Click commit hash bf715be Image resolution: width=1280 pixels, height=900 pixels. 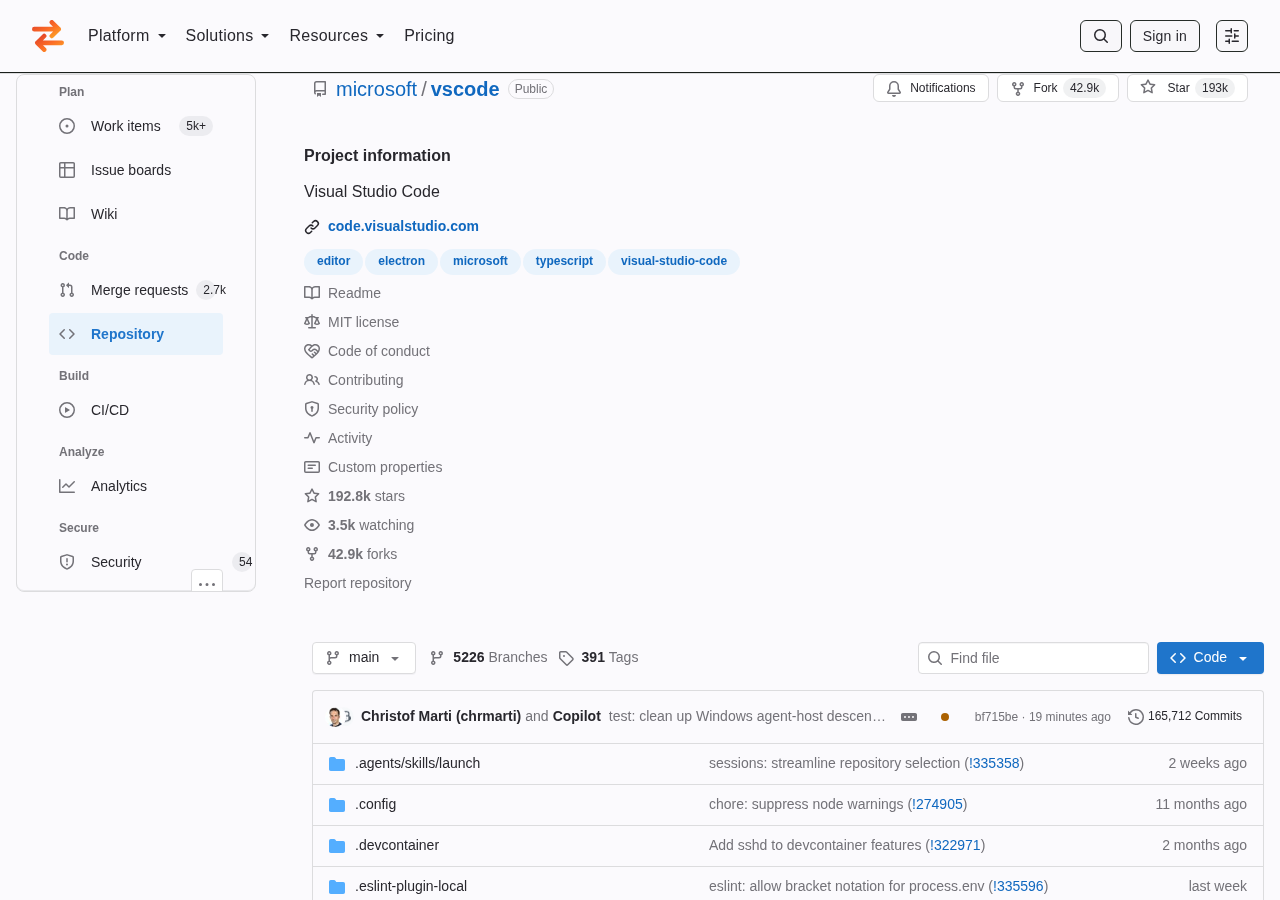click(x=996, y=717)
